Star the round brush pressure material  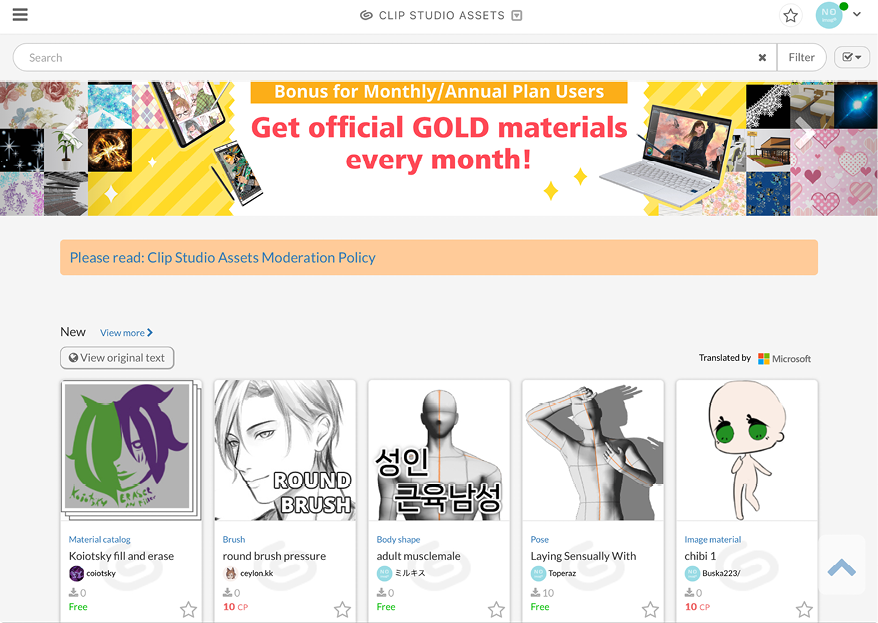point(342,609)
